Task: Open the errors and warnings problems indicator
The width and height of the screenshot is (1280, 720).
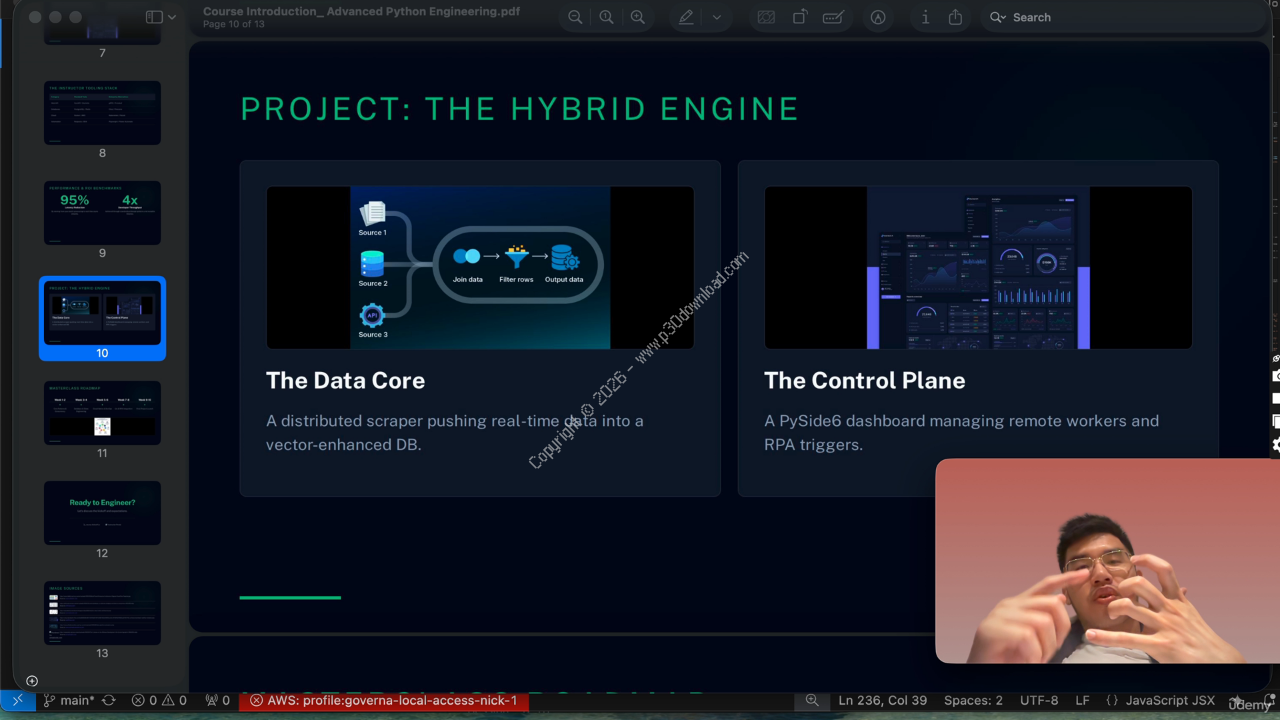Action: [x=159, y=700]
